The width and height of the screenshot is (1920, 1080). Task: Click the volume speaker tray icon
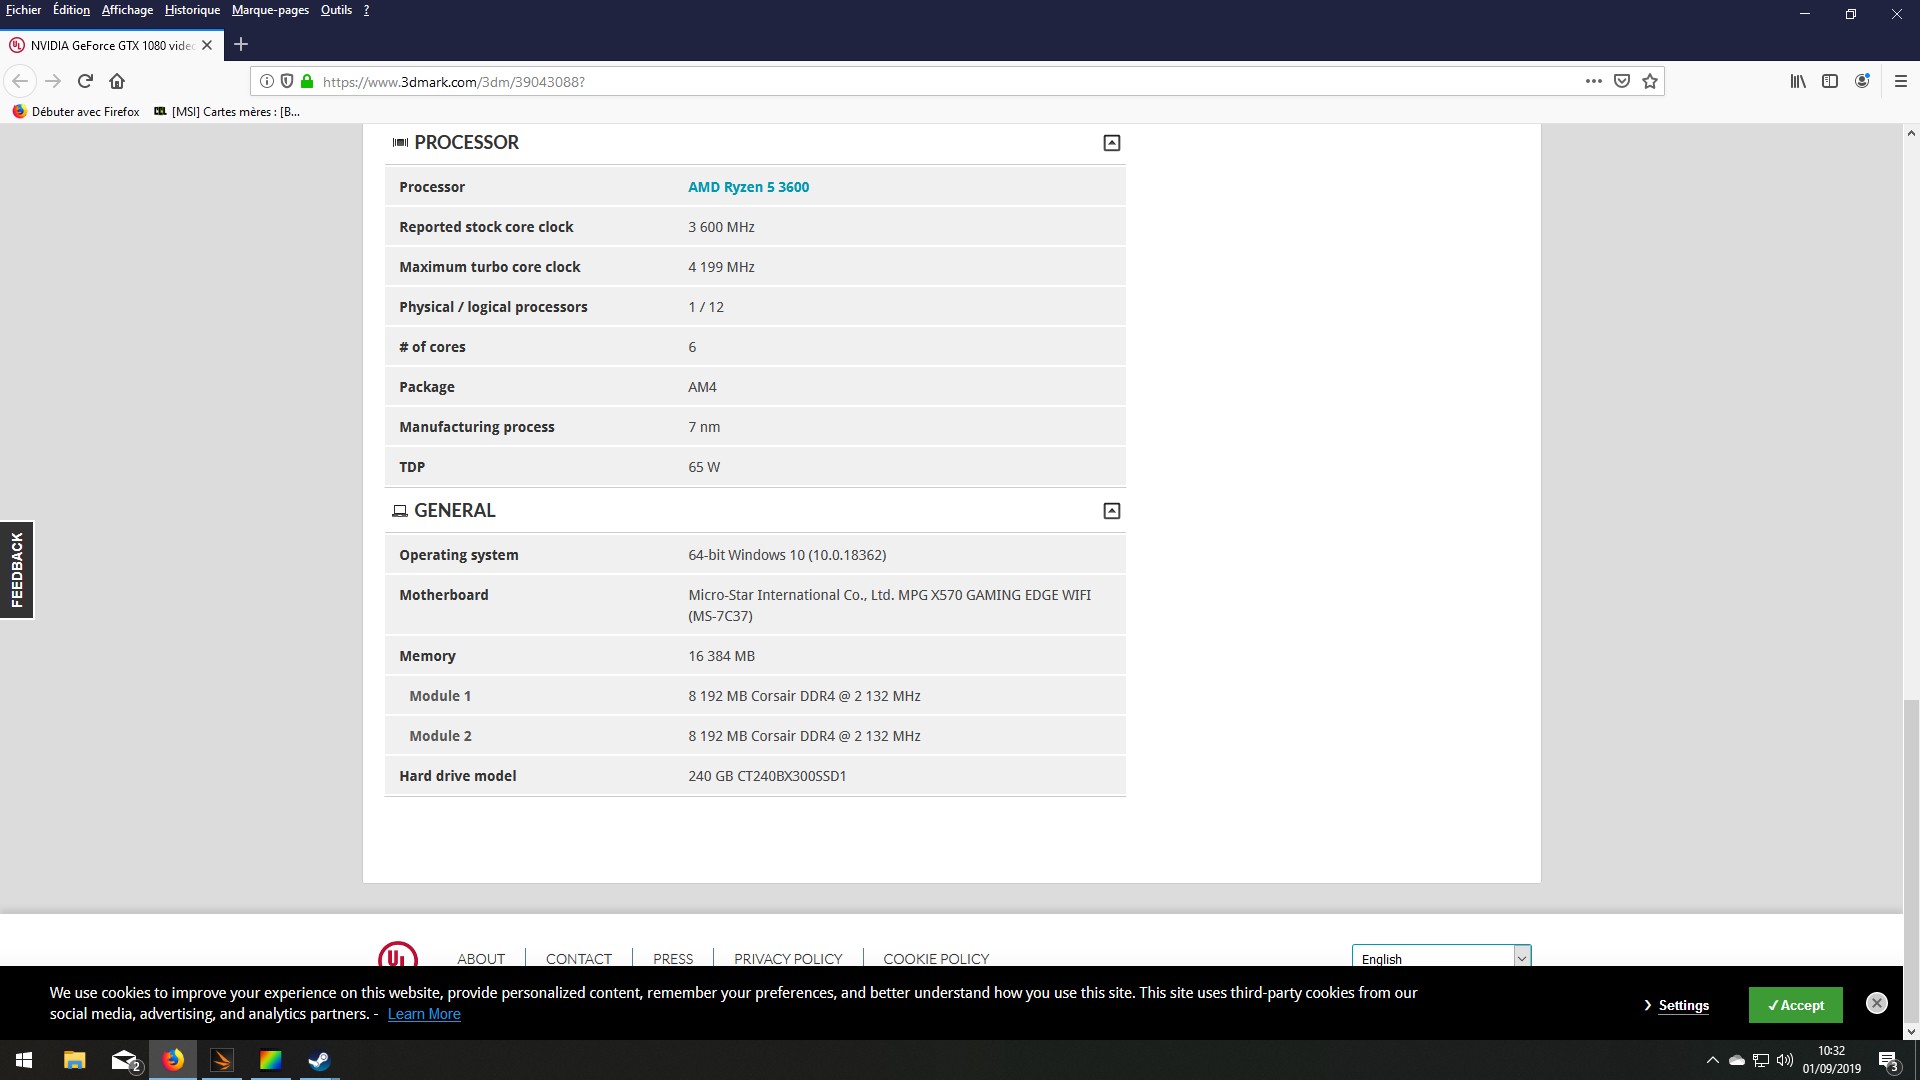click(x=1785, y=1060)
